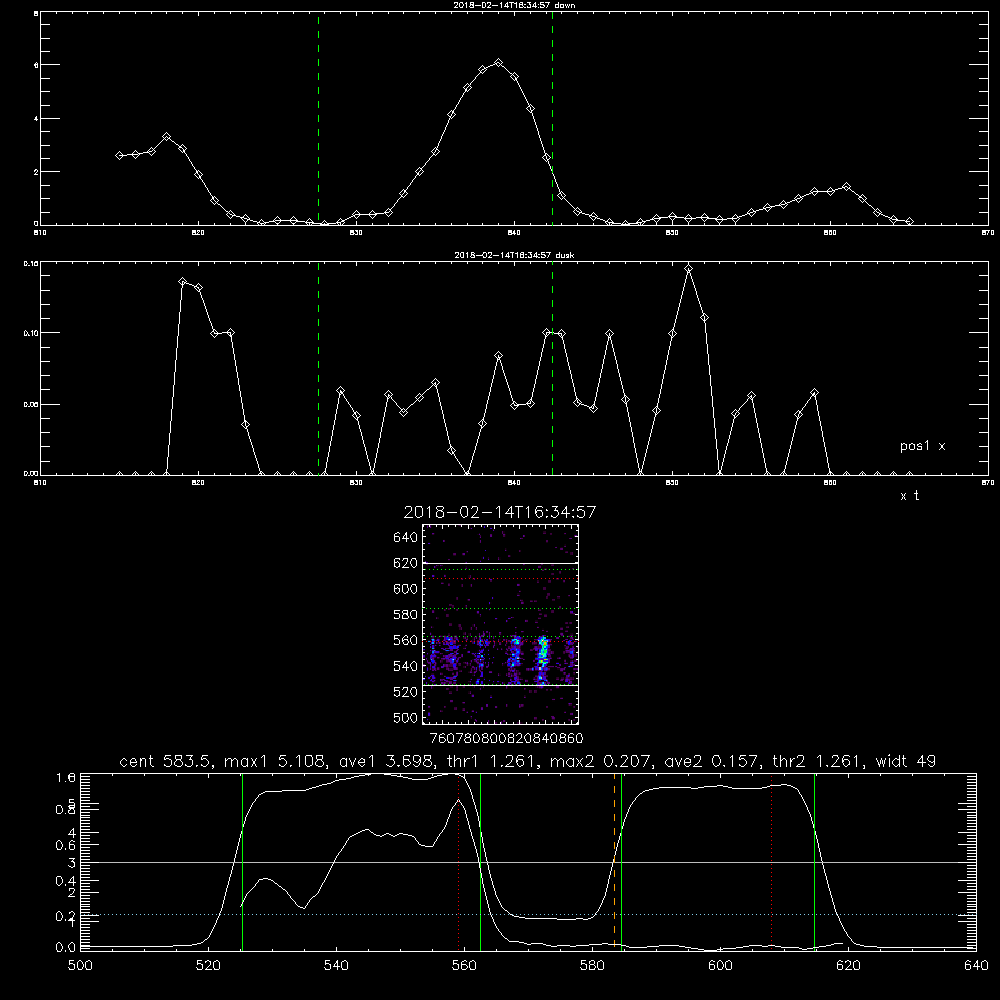Viewport: 1000px width, 1000px height.
Task: Click the highest diamond marker in the dawn plot
Action: click(499, 62)
